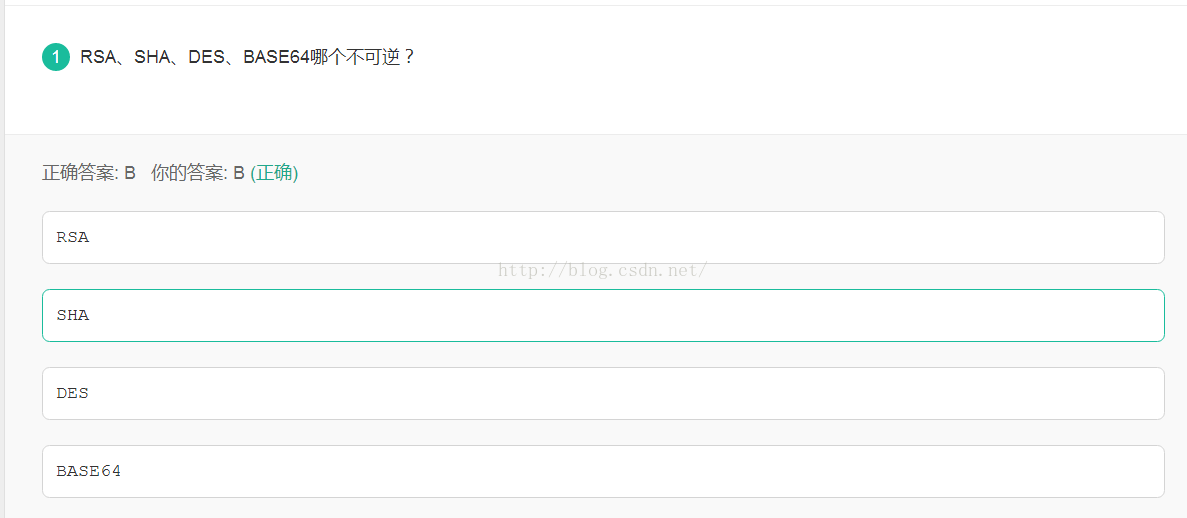Click the green question number 1 badge
Viewport: 1187px width, 518px height.
coord(56,57)
